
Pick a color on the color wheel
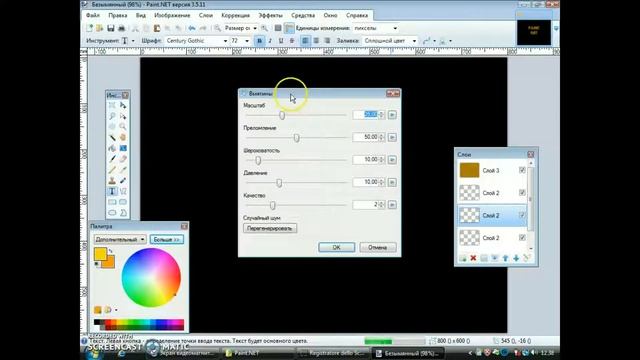coord(151,278)
